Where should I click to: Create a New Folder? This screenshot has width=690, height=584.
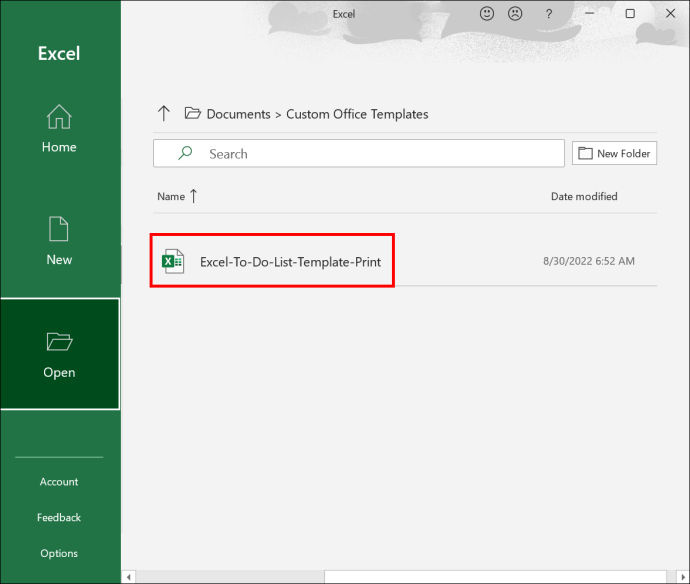[614, 153]
